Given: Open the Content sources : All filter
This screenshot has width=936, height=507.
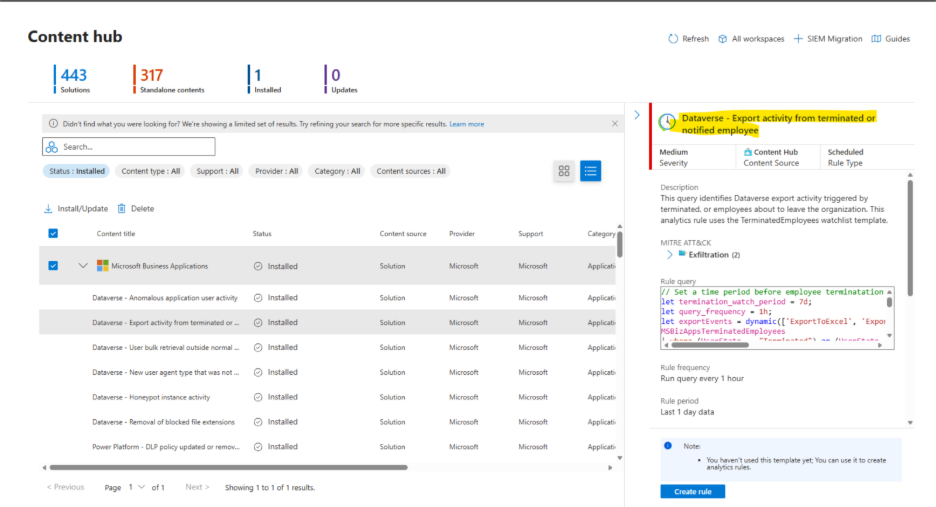Looking at the screenshot, I should click(x=411, y=171).
